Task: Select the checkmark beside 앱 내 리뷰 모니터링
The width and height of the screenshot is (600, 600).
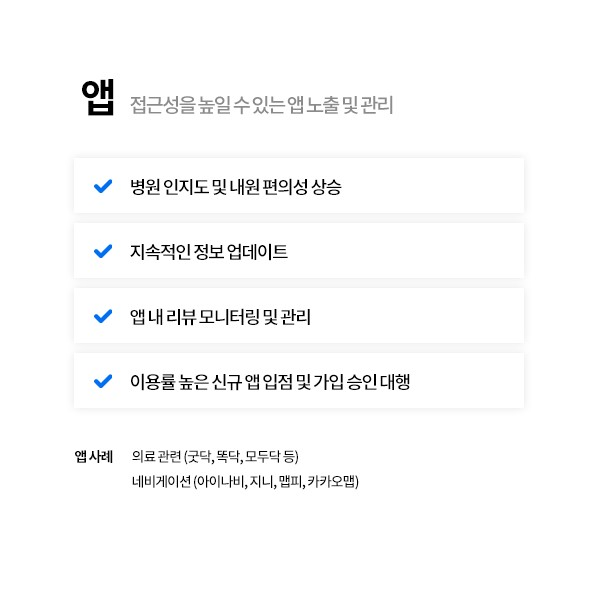Action: pyautogui.click(x=102, y=316)
